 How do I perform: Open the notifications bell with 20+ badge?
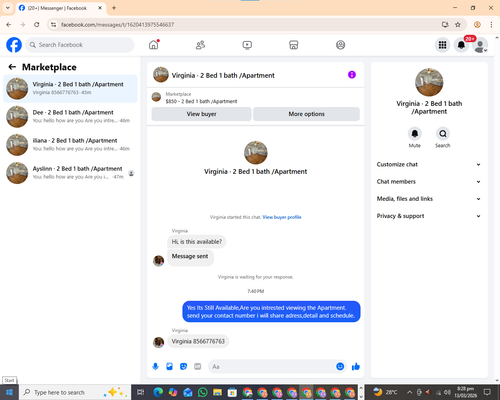461,45
